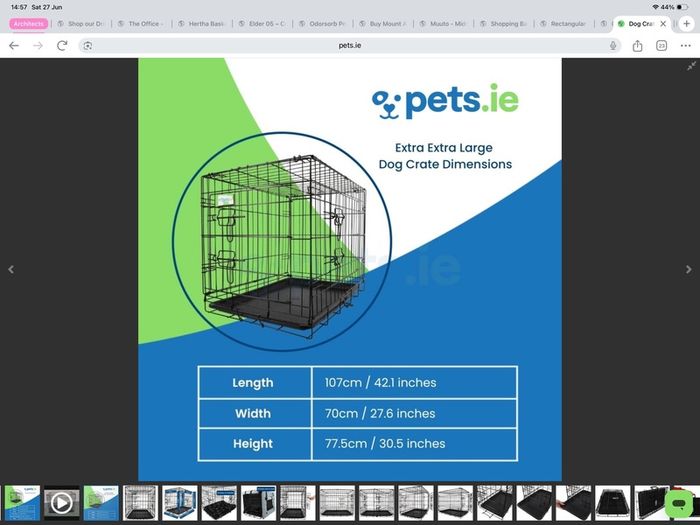The height and width of the screenshot is (525, 700).
Task: Focus the pets.ie address bar
Action: 350,46
